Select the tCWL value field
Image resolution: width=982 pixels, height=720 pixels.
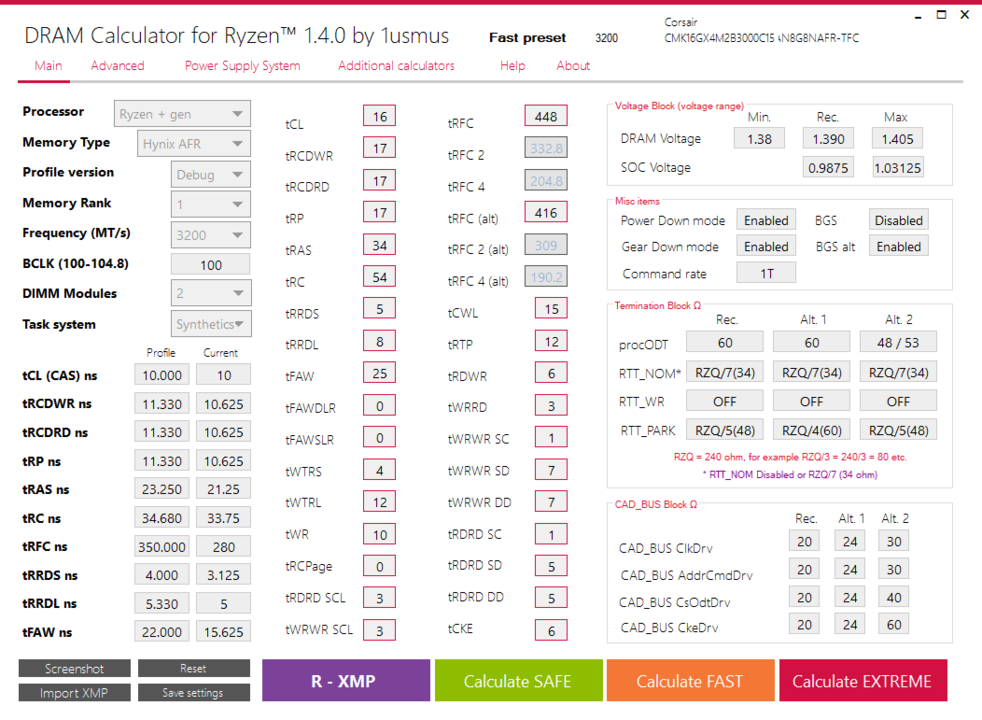point(551,309)
